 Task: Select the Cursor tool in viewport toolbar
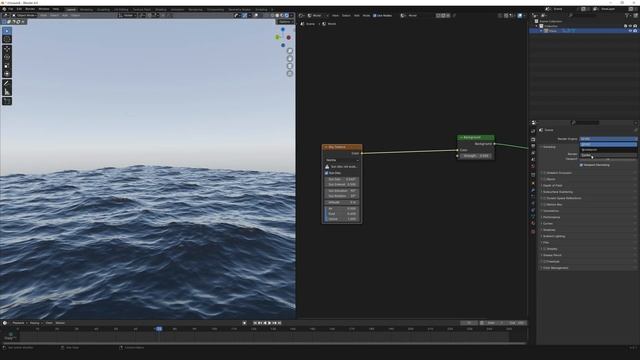(7, 39)
